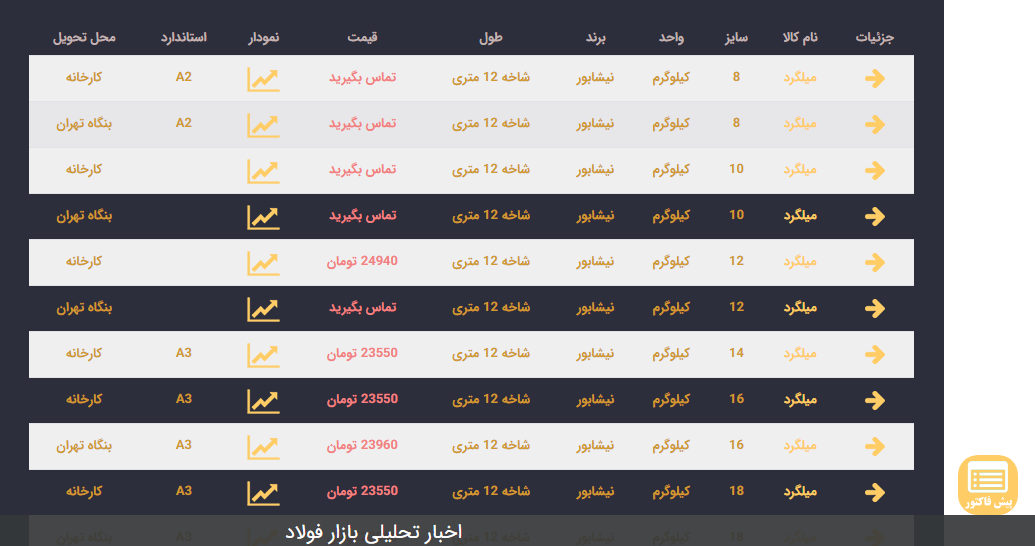This screenshot has height=546, width=1035.
Task: Open details arrow for size 14 rebar row
Action: 874,354
